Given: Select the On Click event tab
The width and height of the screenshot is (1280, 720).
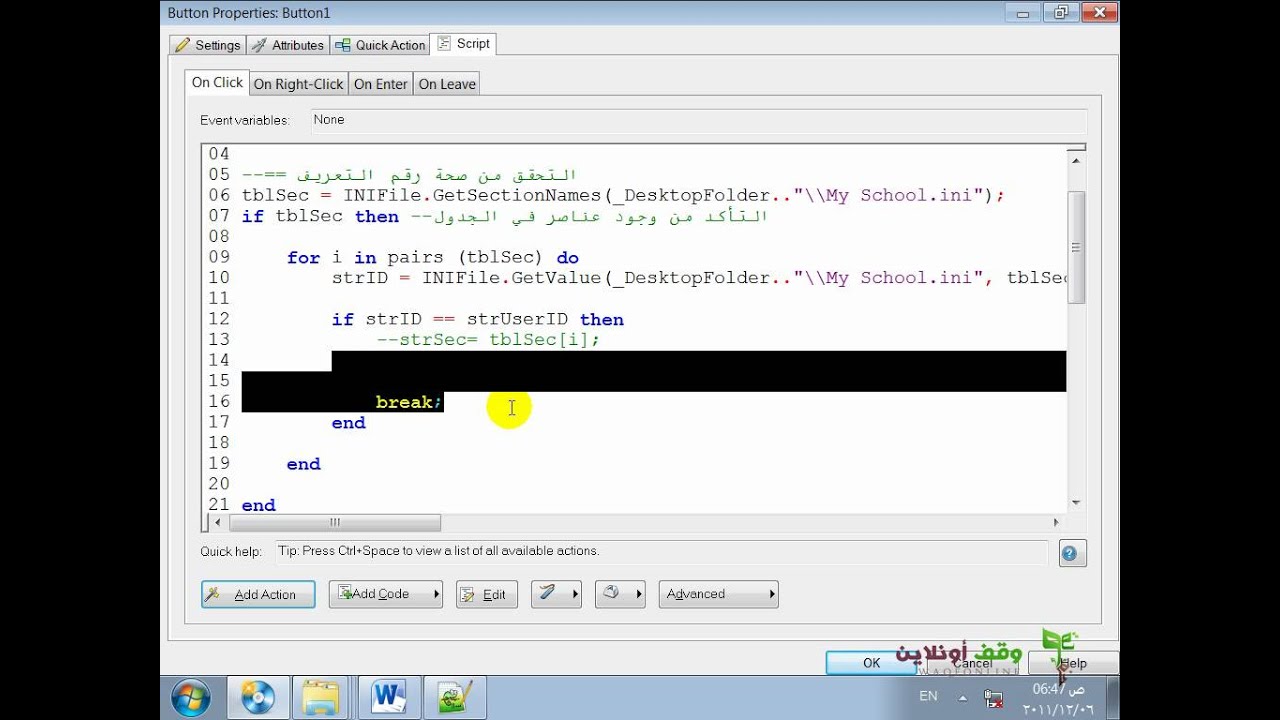Looking at the screenshot, I should pos(217,83).
